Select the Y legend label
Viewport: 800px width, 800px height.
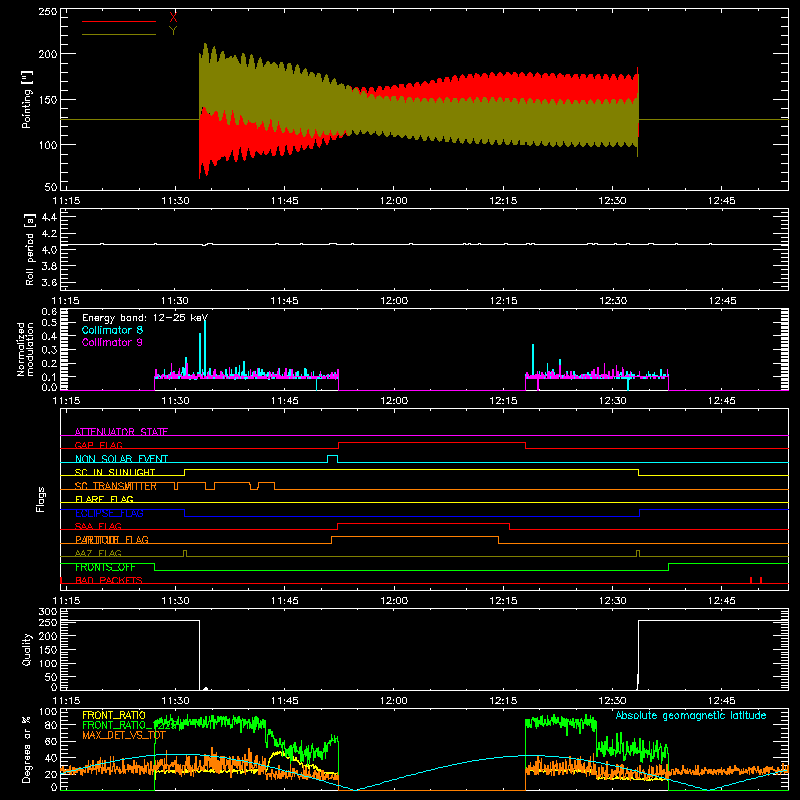click(x=173, y=31)
